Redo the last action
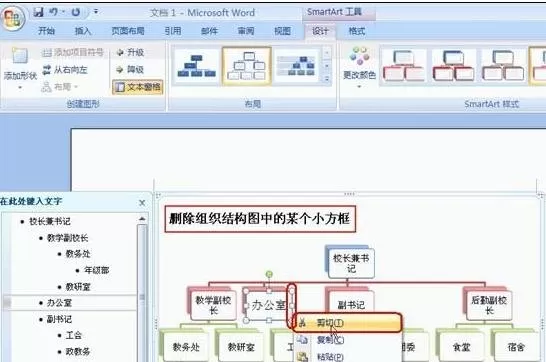This screenshot has width=546, height=362. [76, 12]
